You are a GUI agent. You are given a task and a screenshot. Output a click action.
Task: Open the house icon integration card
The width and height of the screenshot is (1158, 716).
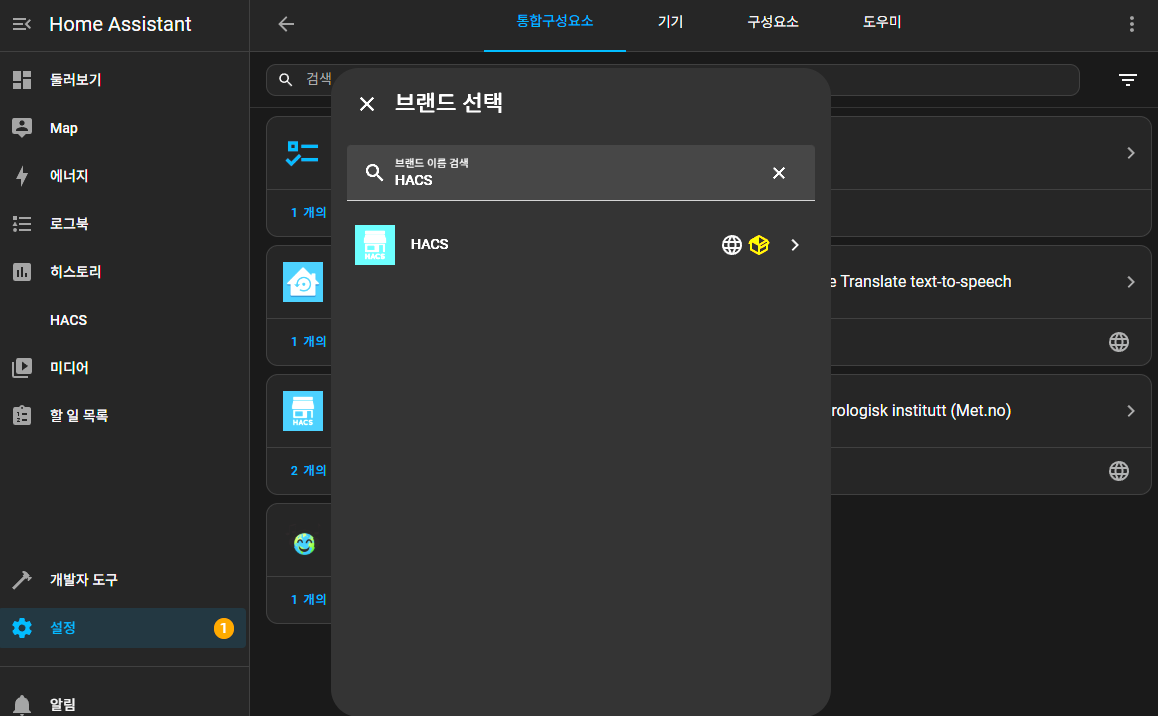click(303, 282)
